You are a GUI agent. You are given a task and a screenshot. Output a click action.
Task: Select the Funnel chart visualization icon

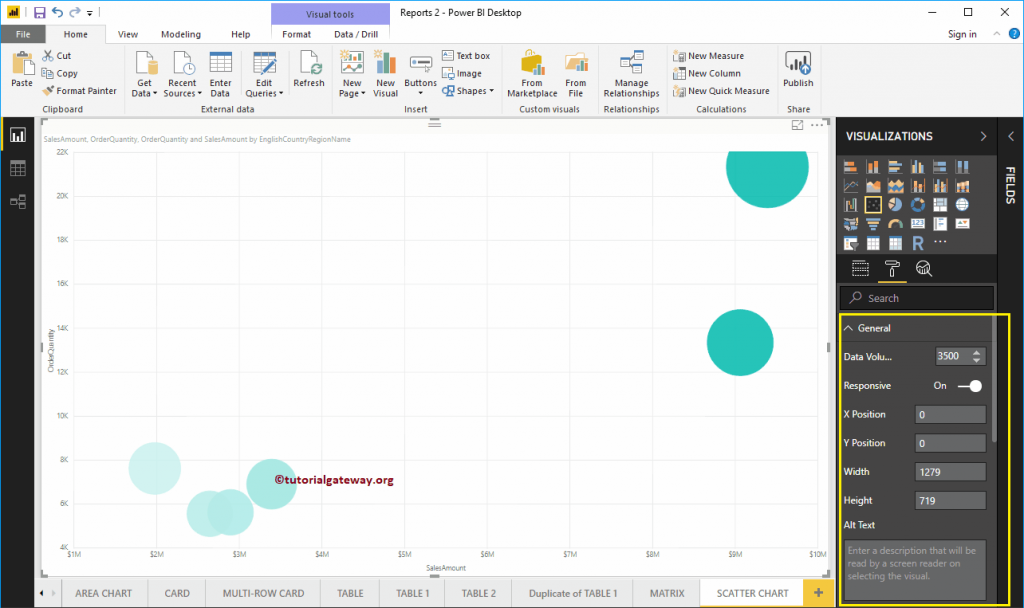click(873, 222)
